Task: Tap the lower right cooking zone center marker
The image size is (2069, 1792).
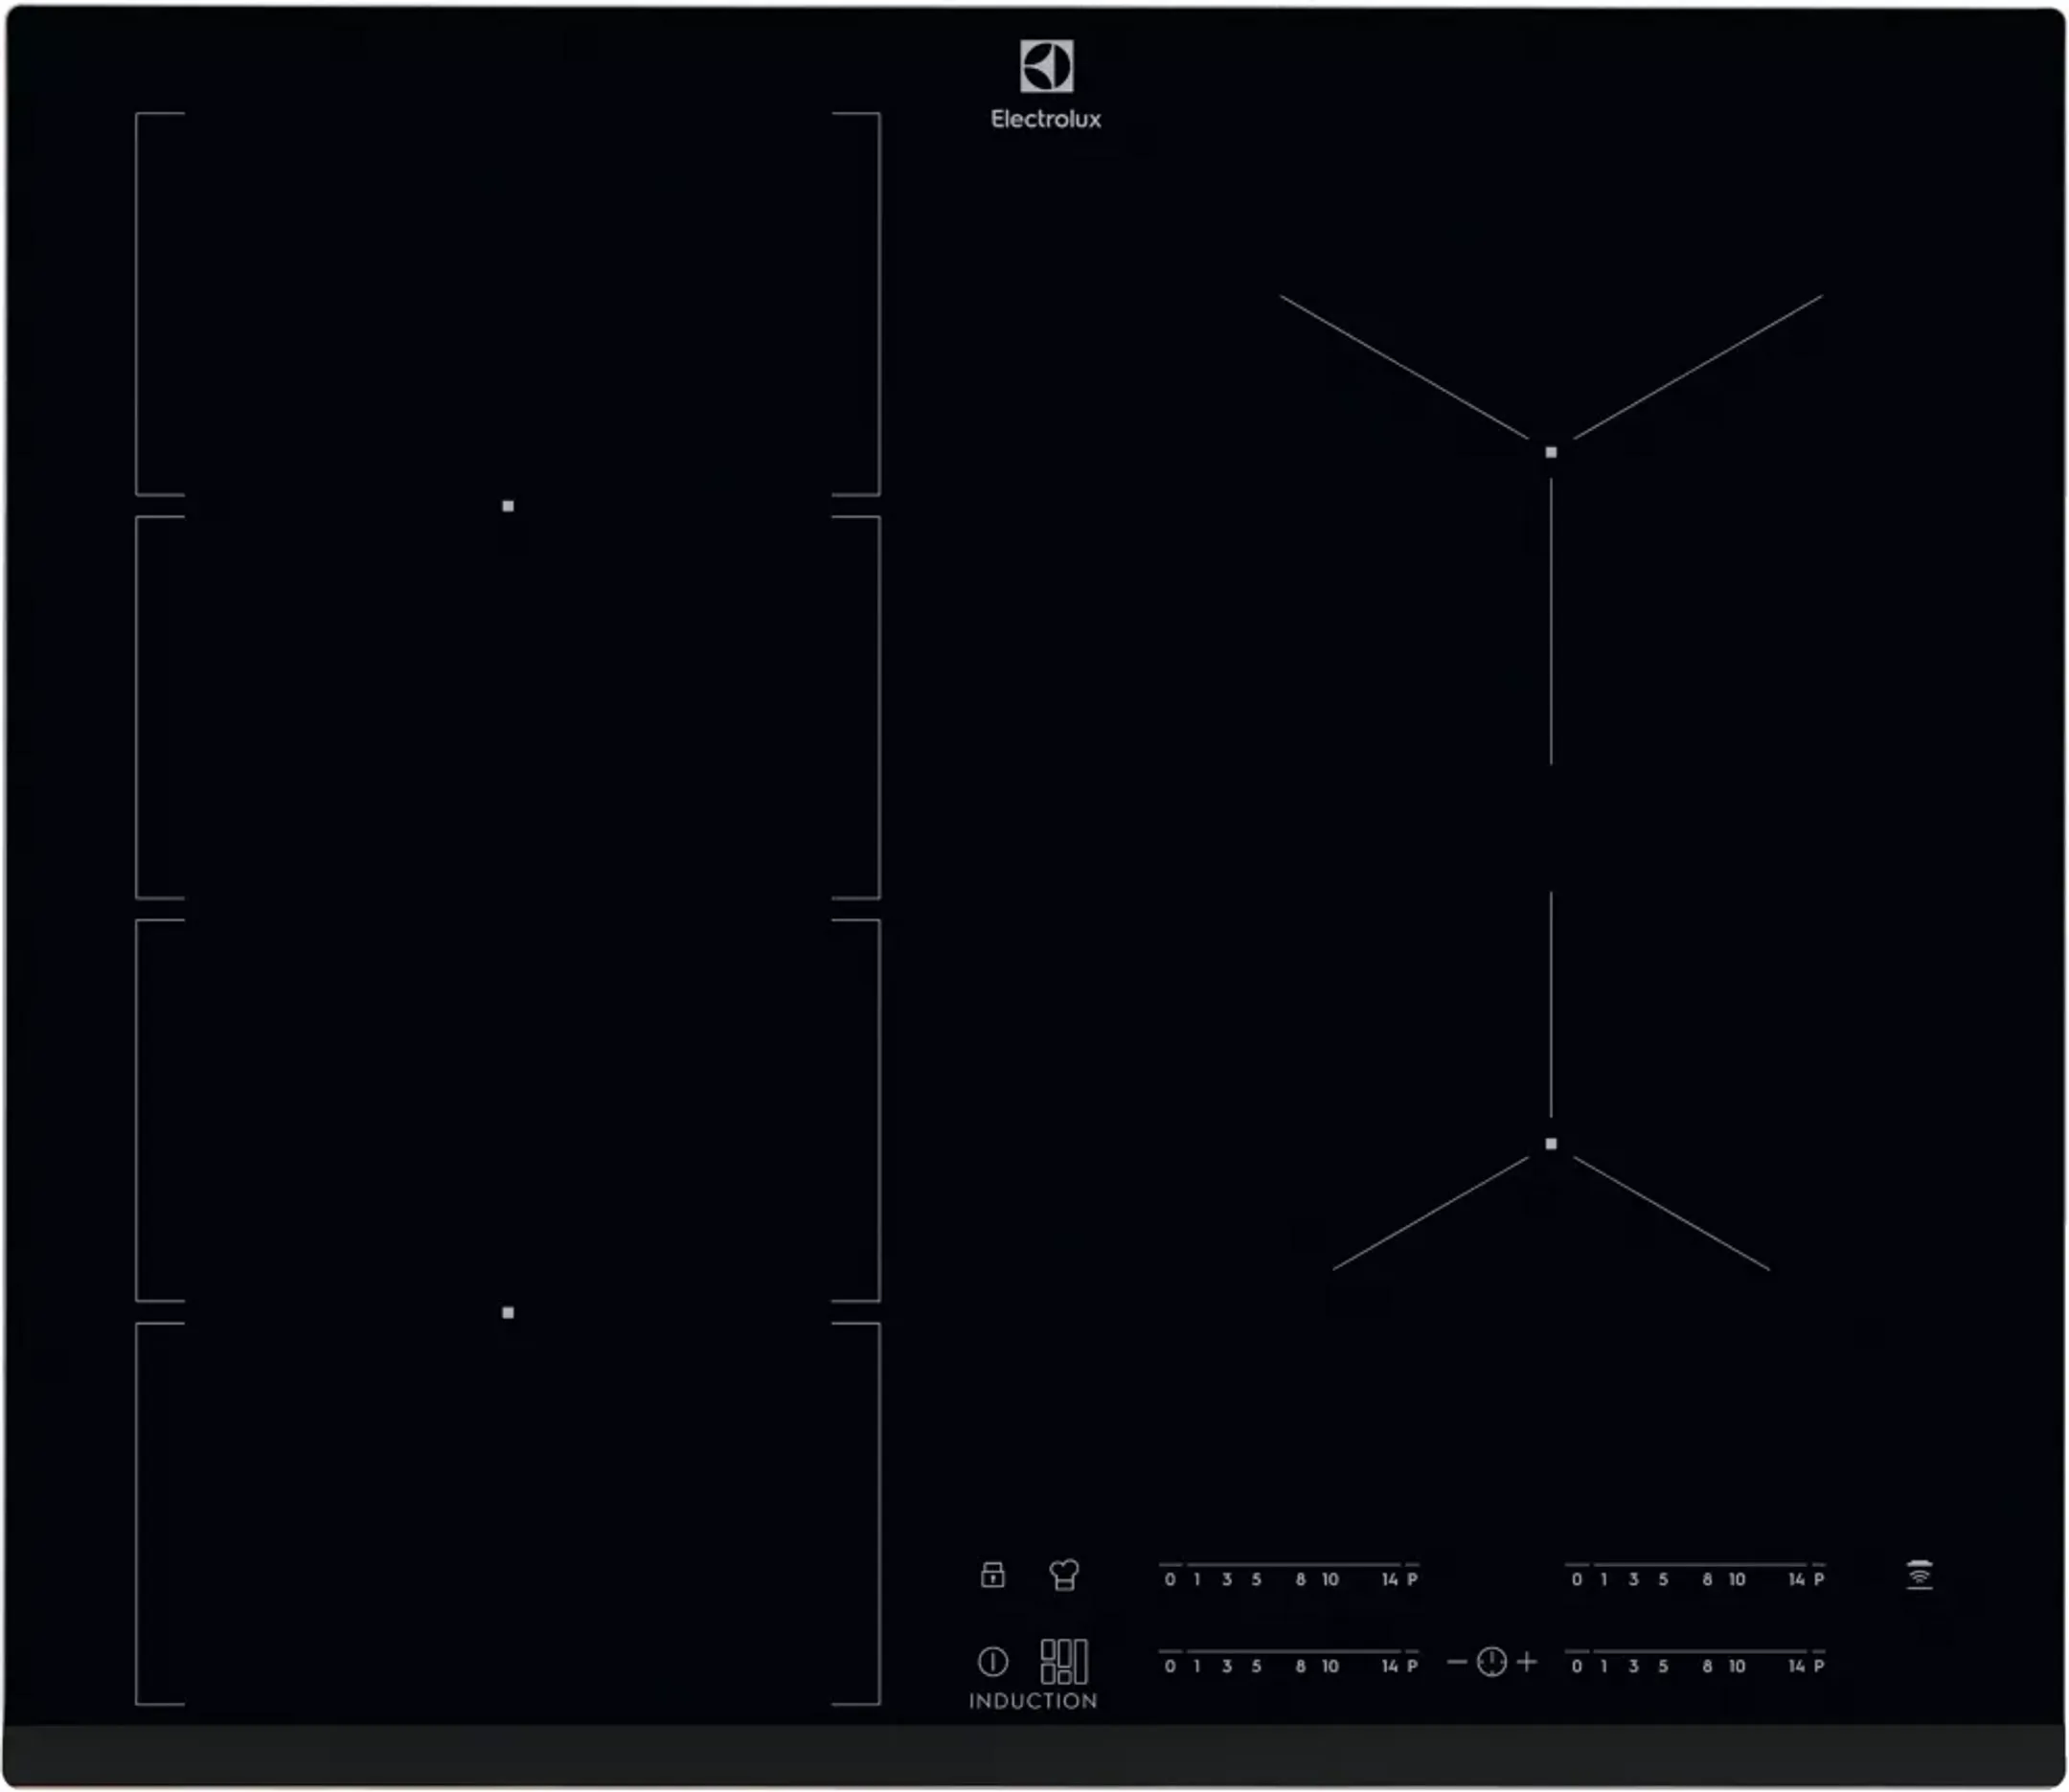Action: point(1551,1144)
